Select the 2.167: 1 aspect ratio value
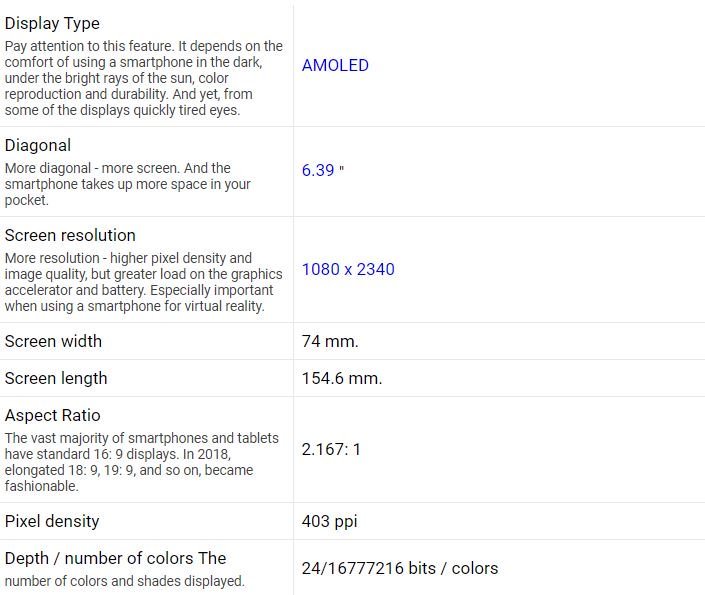The width and height of the screenshot is (705, 595). pyautogui.click(x=331, y=449)
